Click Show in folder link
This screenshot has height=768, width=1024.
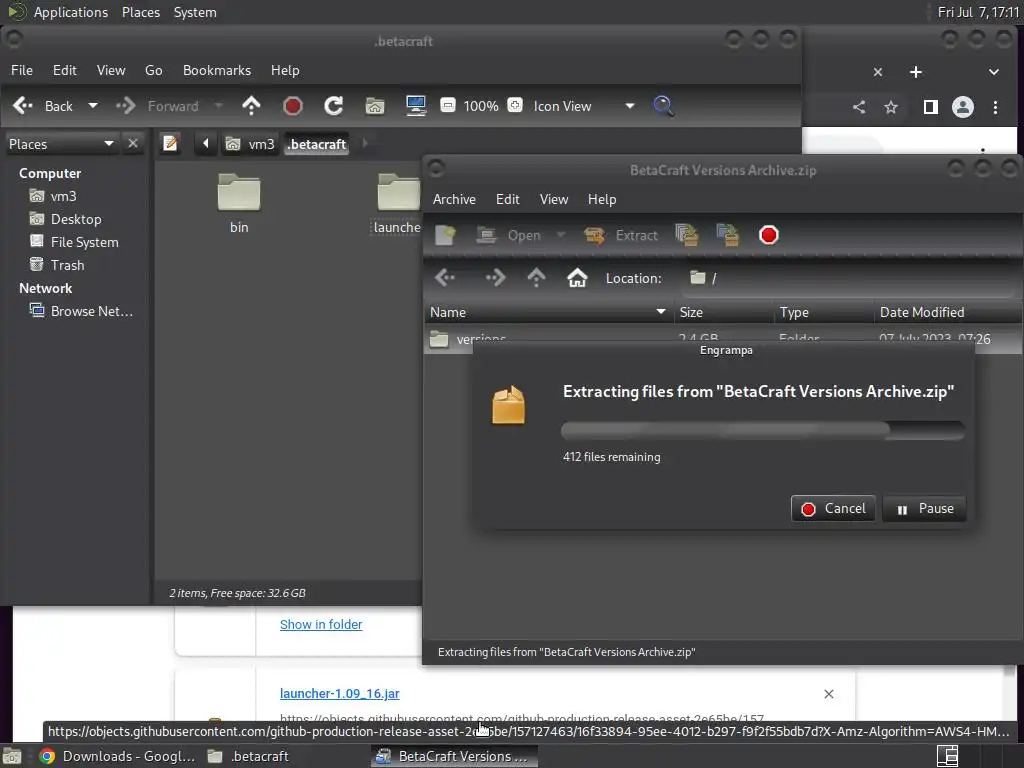point(321,624)
